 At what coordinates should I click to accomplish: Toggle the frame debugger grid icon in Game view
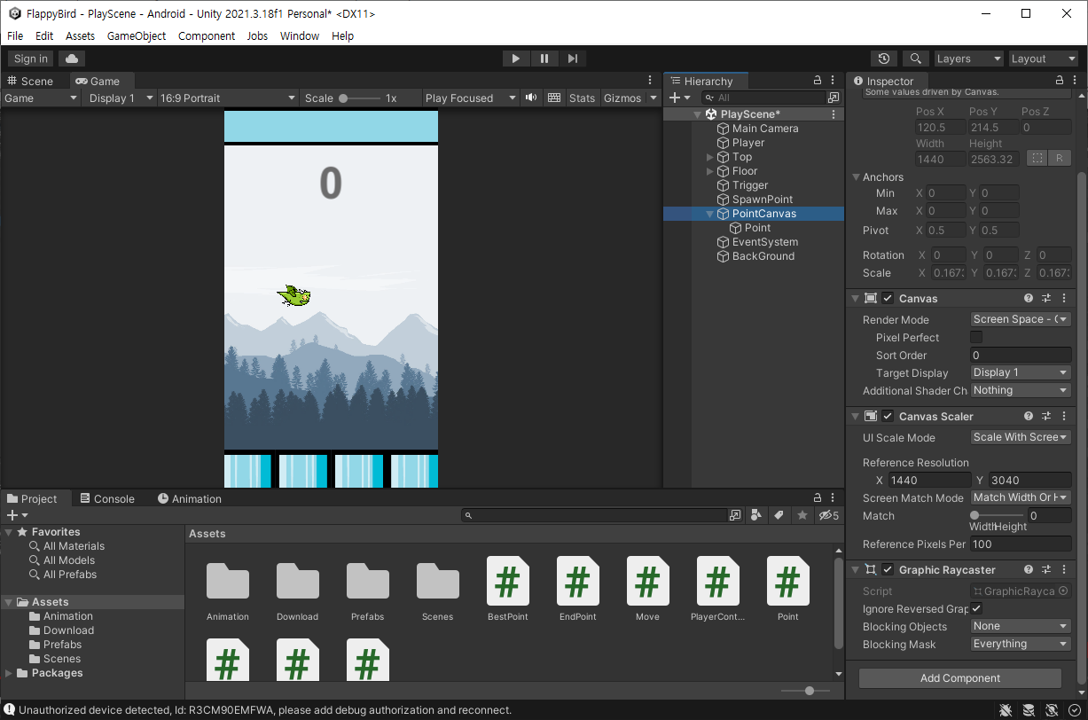(554, 98)
